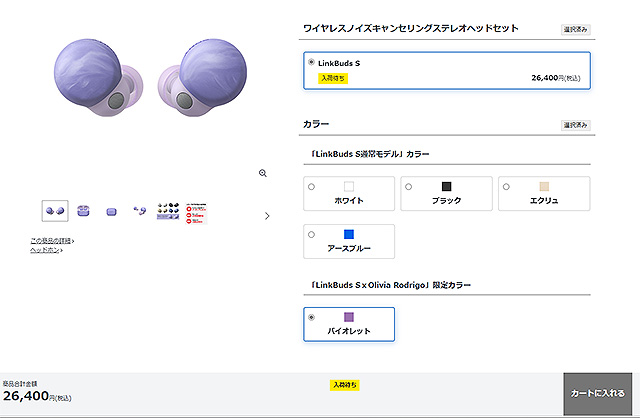Click the ワイヤレスノイズキャンセリングステレオヘッドセット heading
The width and height of the screenshot is (640, 418).
[411, 28]
